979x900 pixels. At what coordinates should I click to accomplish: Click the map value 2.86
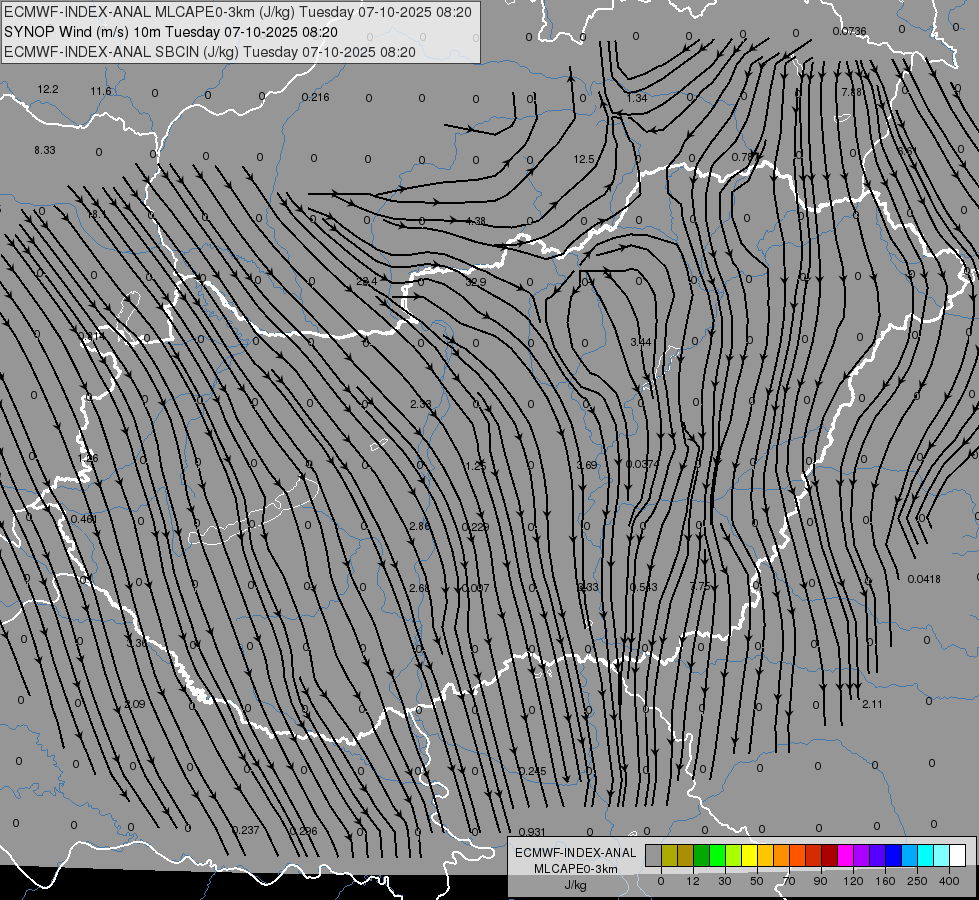pos(420,526)
